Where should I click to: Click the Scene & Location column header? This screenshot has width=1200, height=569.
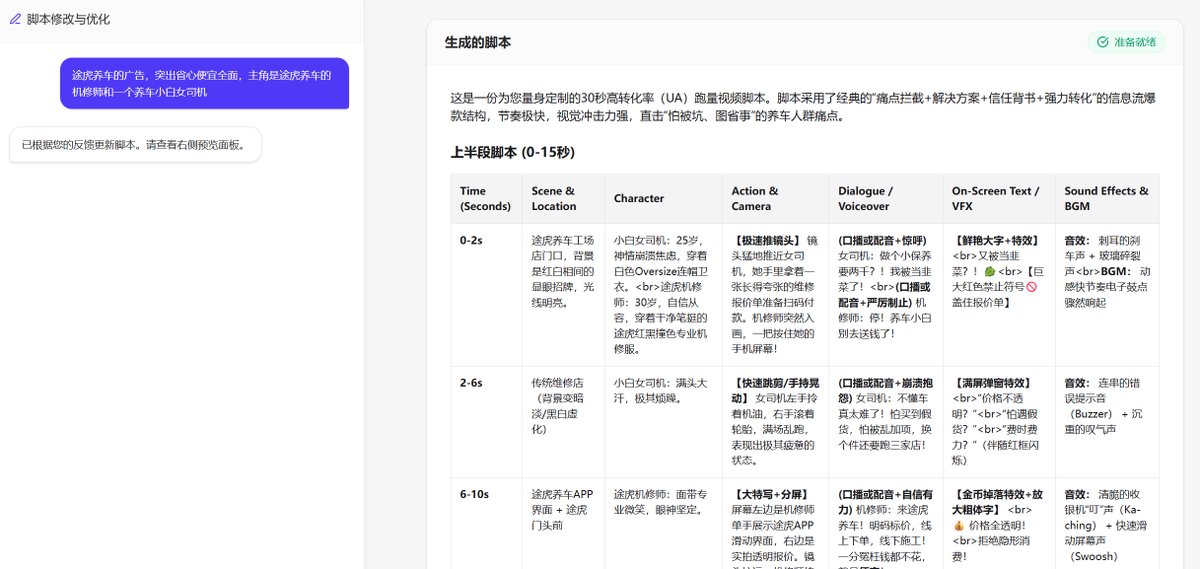[x=564, y=198]
